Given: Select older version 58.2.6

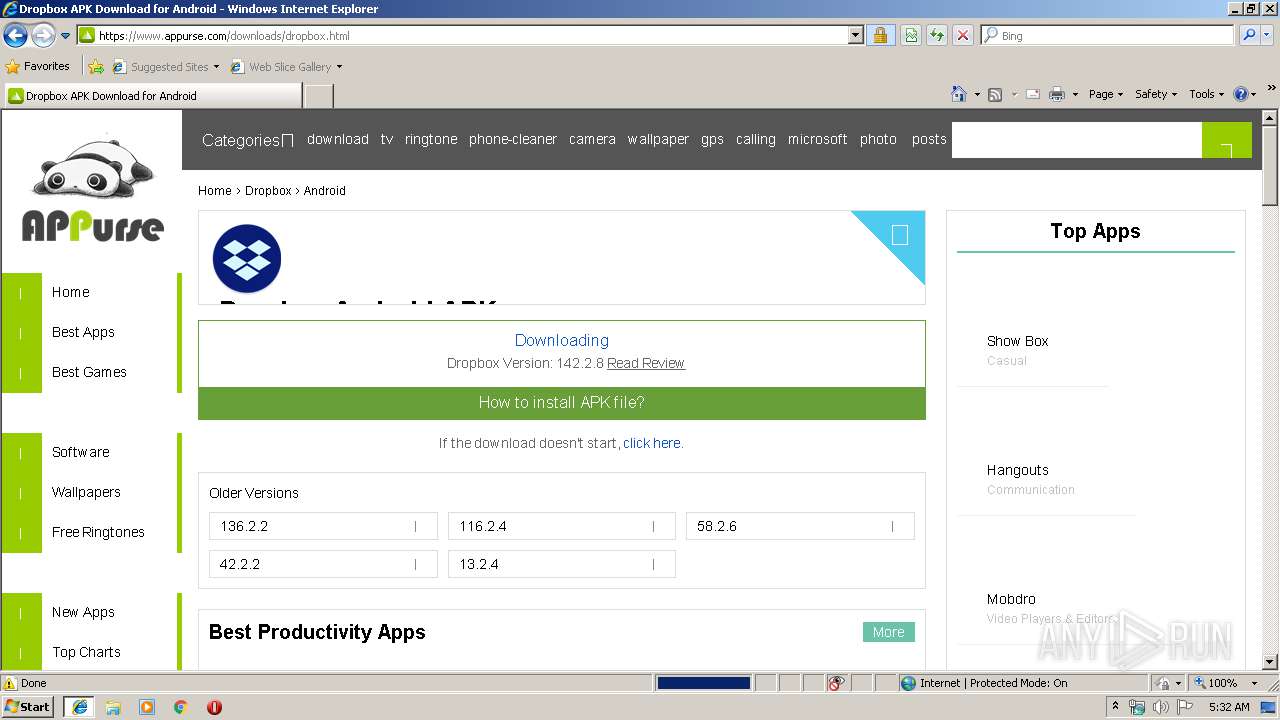Looking at the screenshot, I should pyautogui.click(x=800, y=526).
